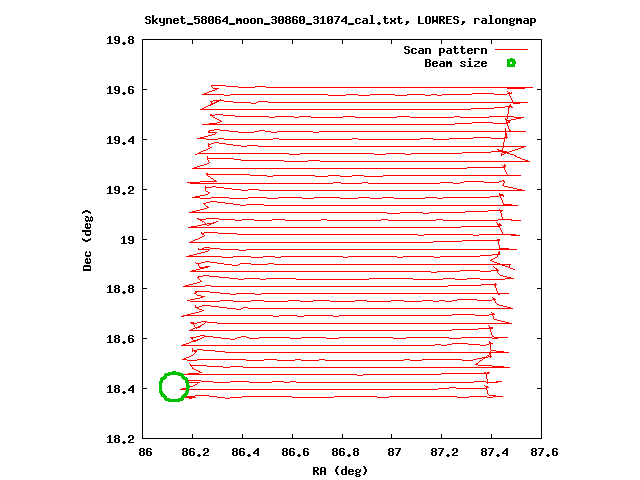
Task: Click the 86.6 RA axis tick label
Action: 295,452
